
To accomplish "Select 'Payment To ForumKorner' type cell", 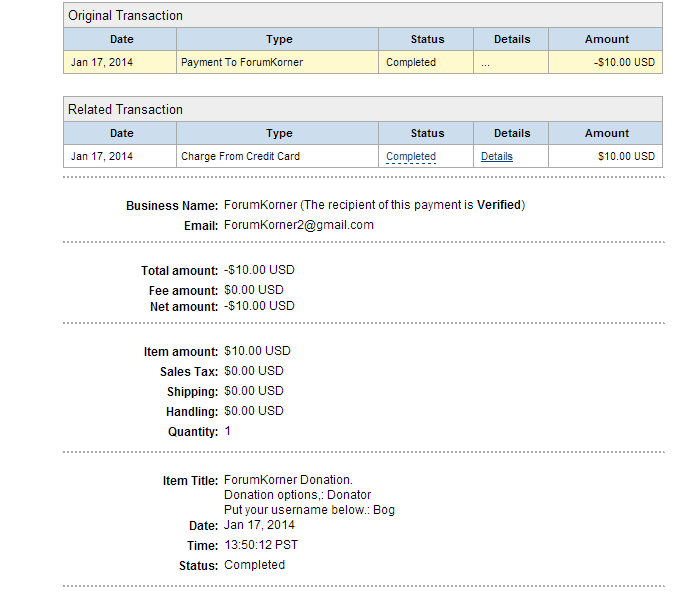I will pos(277,62).
